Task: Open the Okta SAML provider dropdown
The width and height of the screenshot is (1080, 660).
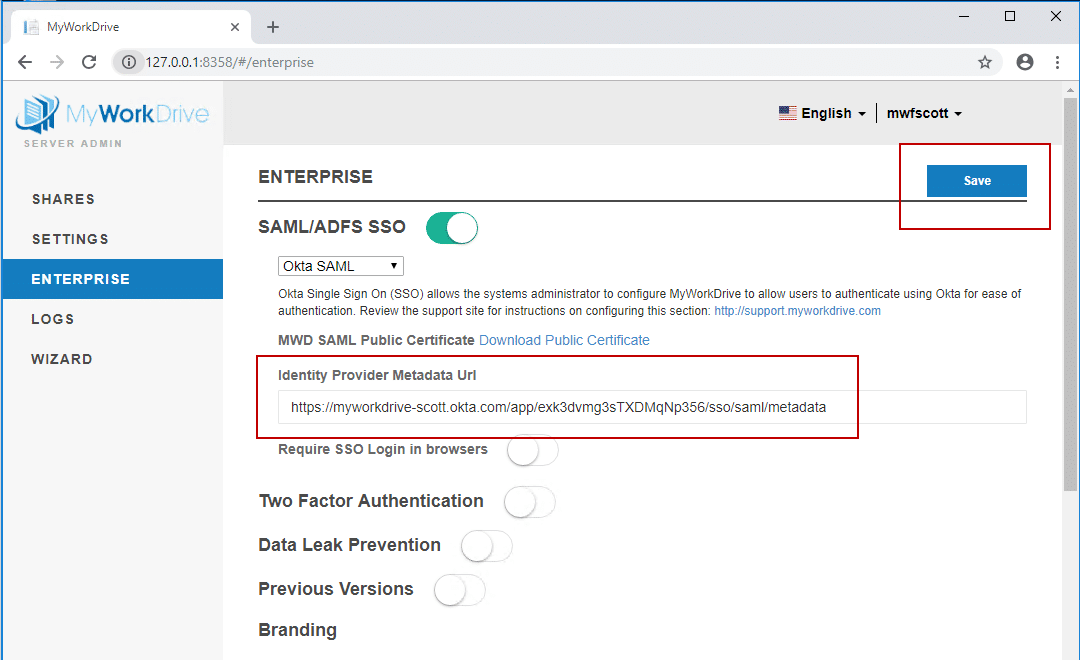Action: point(340,266)
